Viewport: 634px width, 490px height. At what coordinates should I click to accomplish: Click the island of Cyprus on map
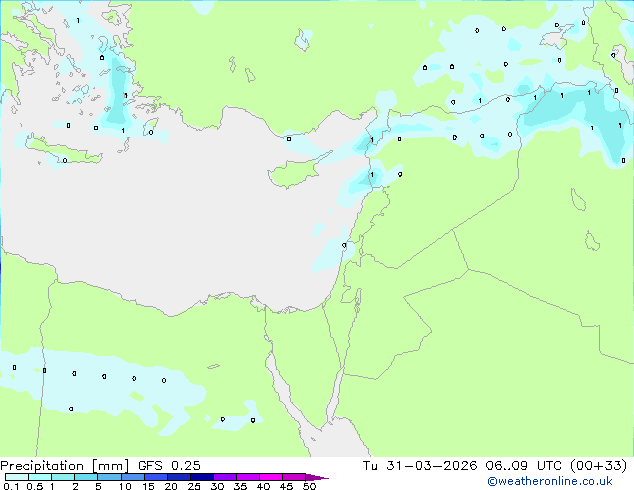[295, 172]
